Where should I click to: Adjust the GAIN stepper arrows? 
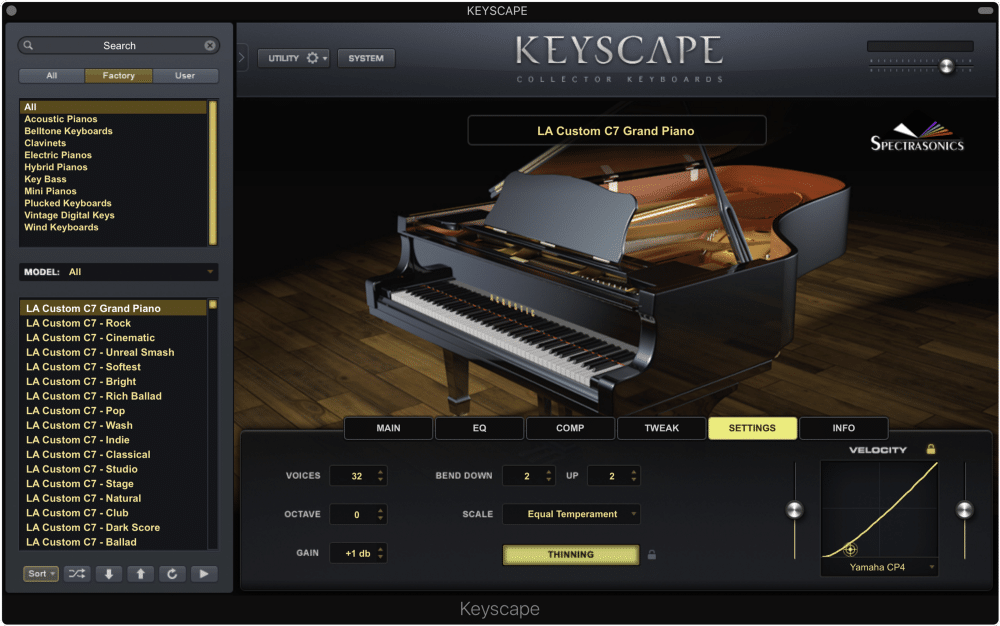click(x=380, y=553)
